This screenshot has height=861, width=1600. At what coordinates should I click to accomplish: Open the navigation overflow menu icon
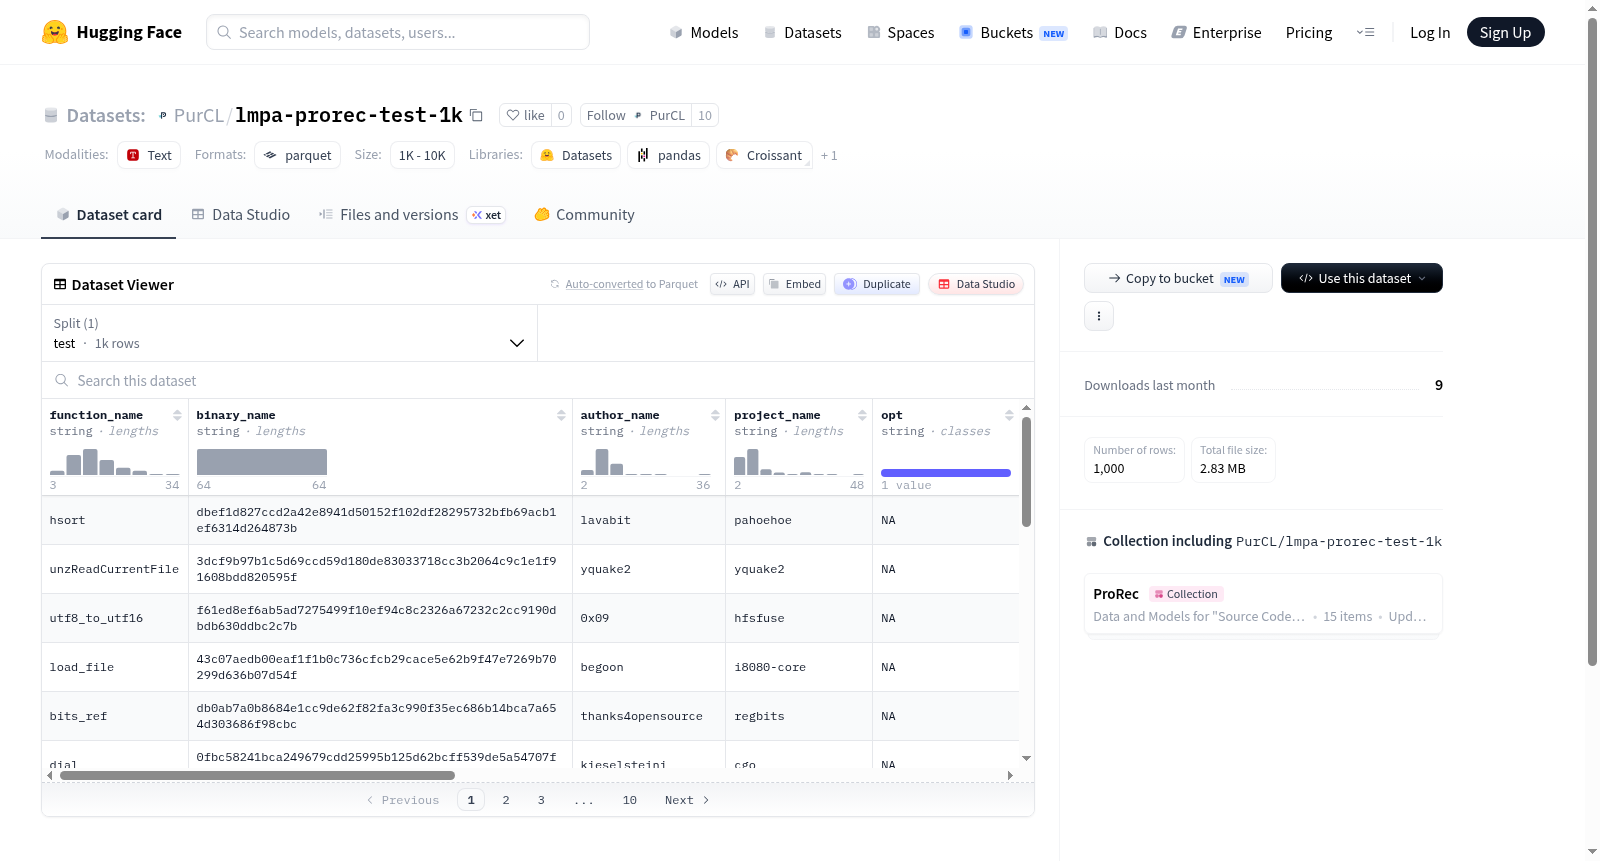coord(1365,32)
